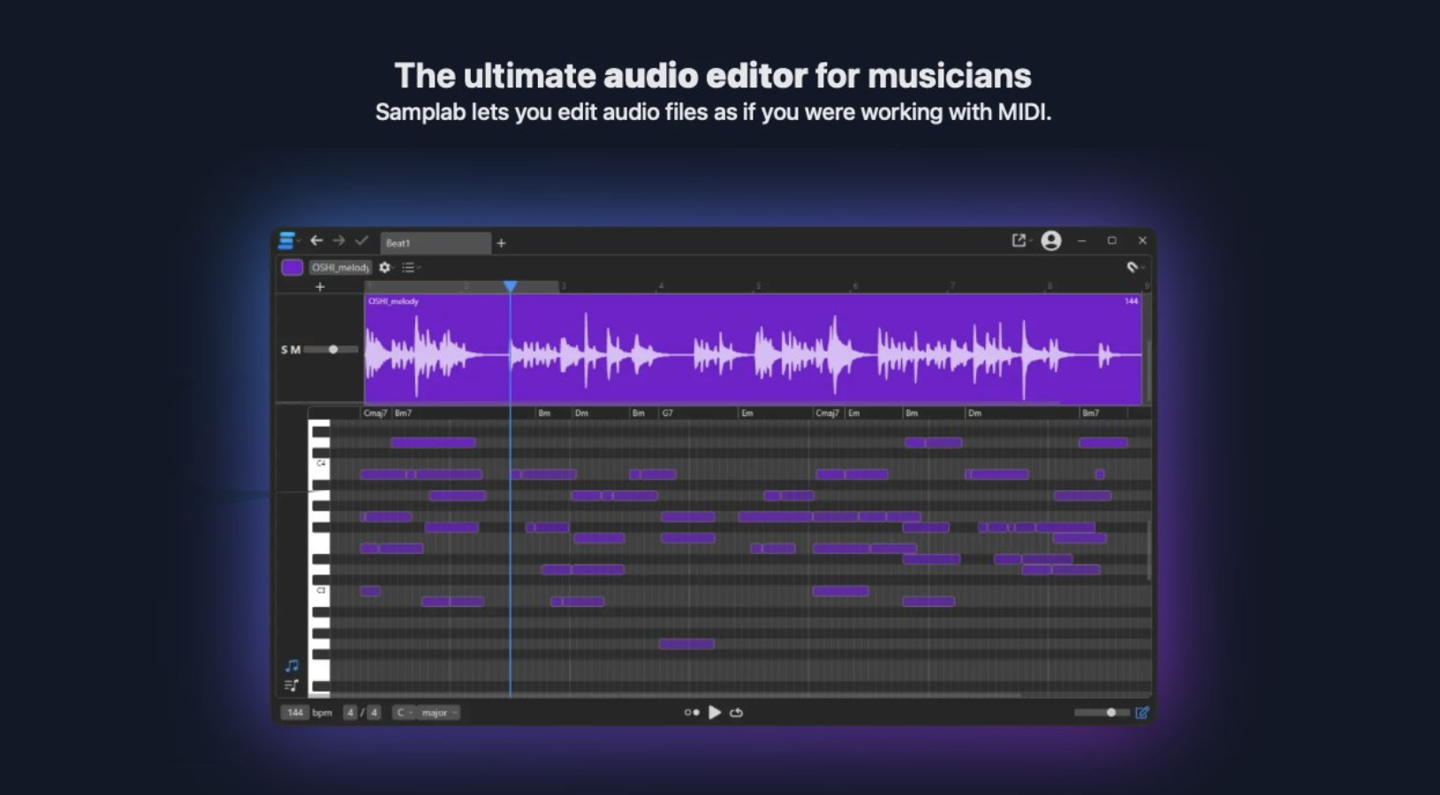Expand the track list options dropdown
This screenshot has height=795, width=1440.
tap(411, 268)
